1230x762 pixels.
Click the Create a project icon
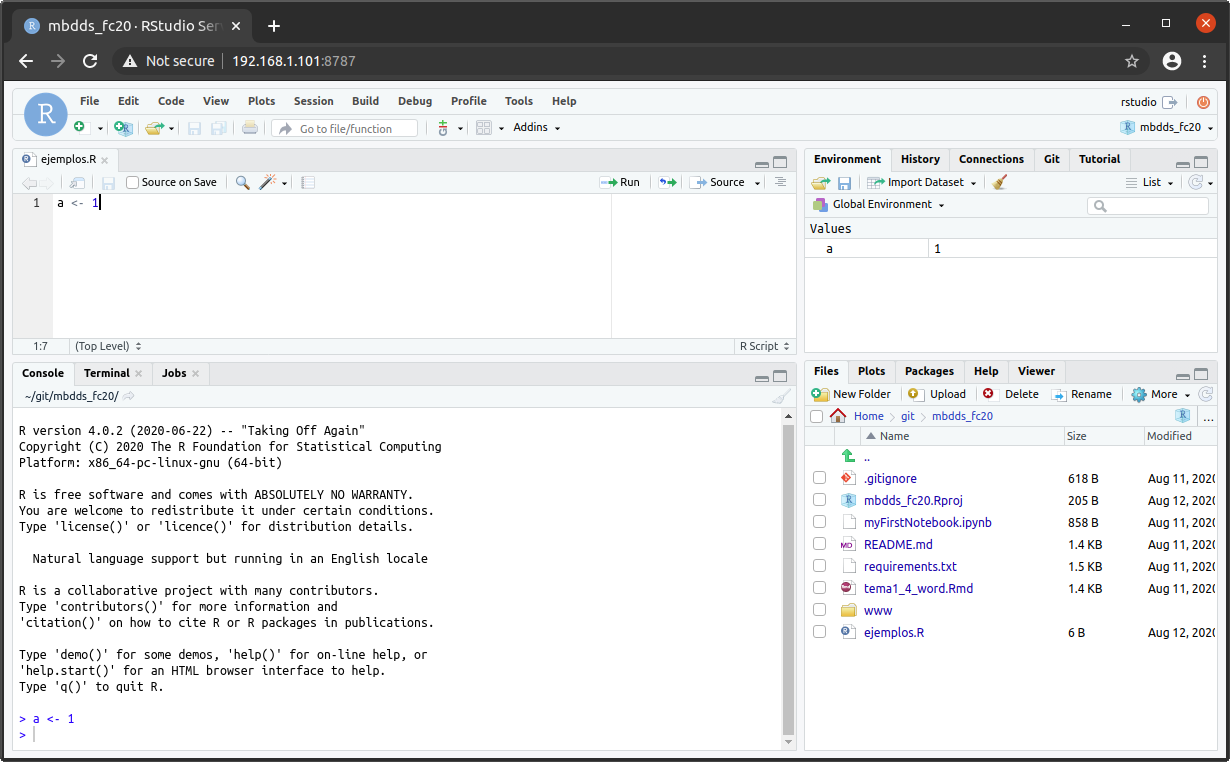pyautogui.click(x=123, y=128)
